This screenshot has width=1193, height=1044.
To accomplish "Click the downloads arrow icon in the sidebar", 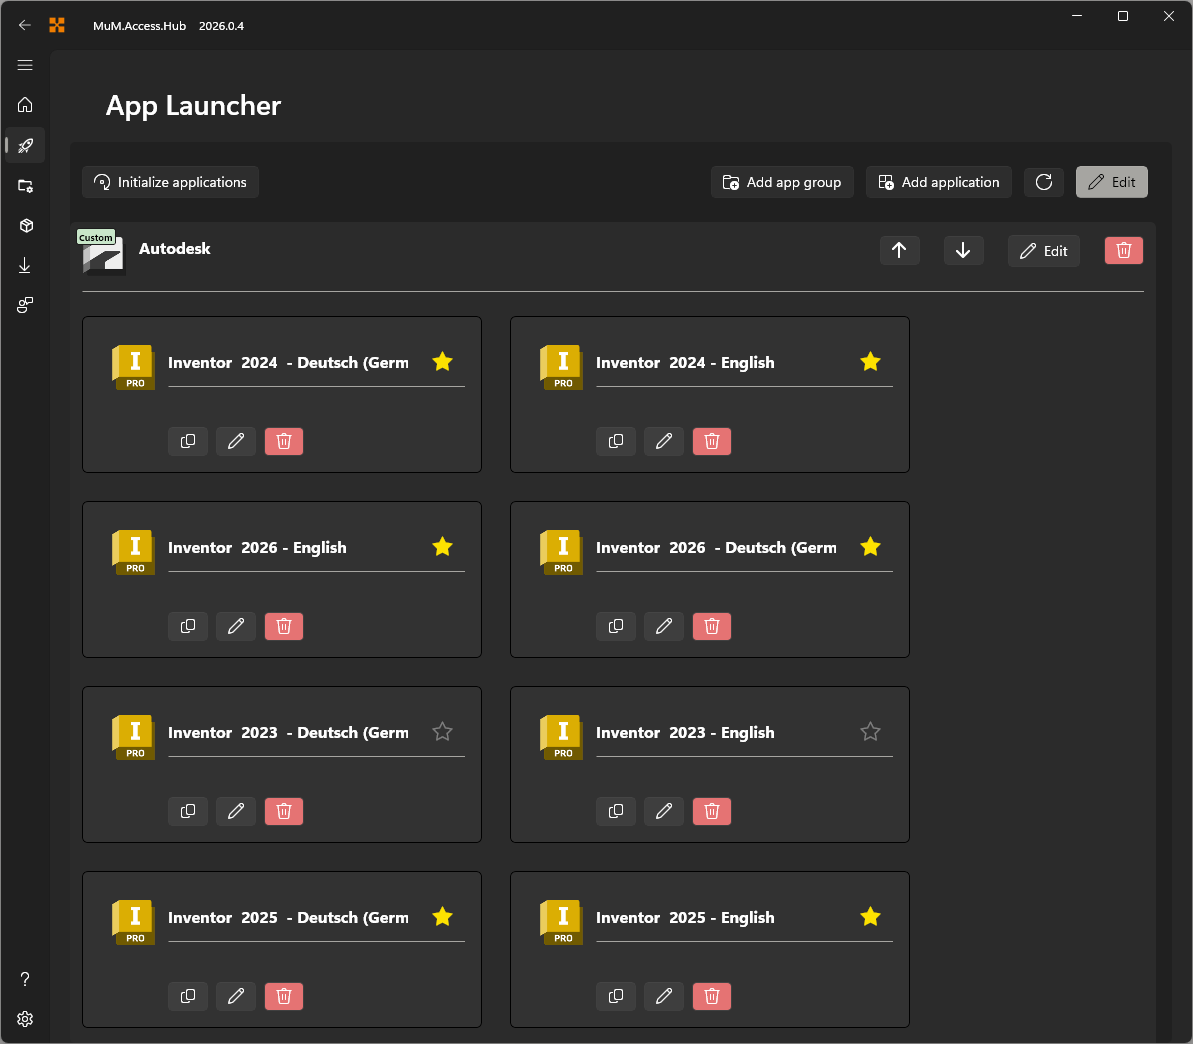I will [x=25, y=265].
